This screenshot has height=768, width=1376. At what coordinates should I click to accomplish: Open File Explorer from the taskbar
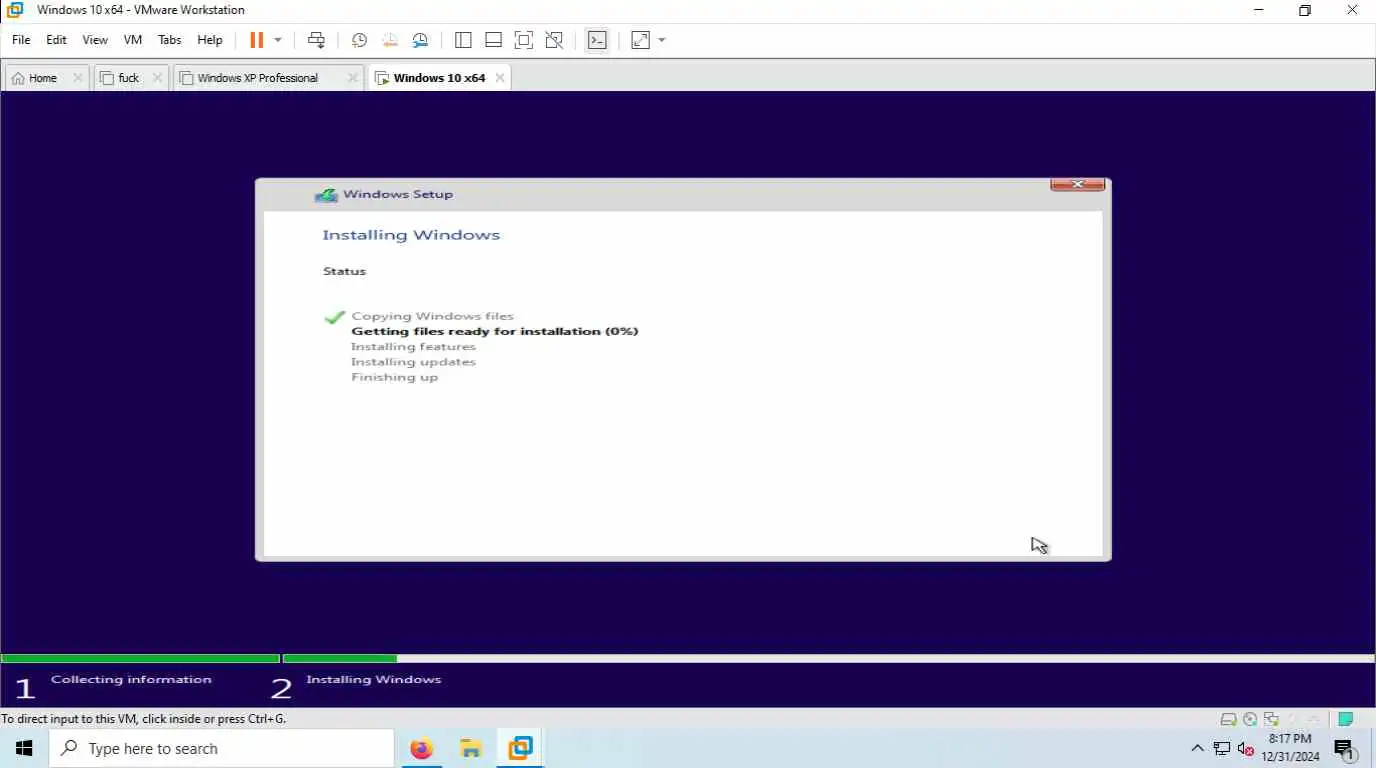[x=471, y=748]
